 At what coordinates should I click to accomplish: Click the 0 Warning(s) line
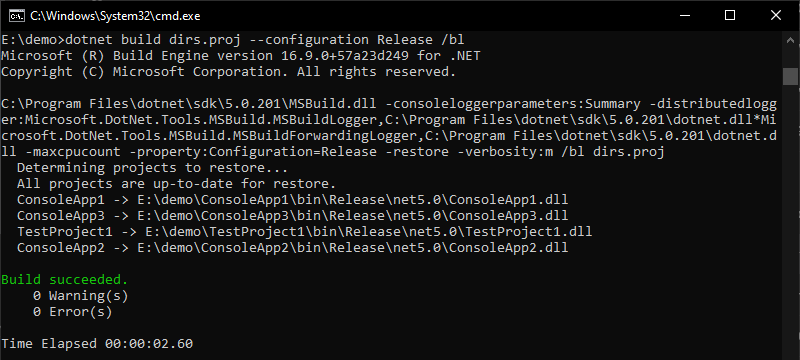click(x=81, y=296)
